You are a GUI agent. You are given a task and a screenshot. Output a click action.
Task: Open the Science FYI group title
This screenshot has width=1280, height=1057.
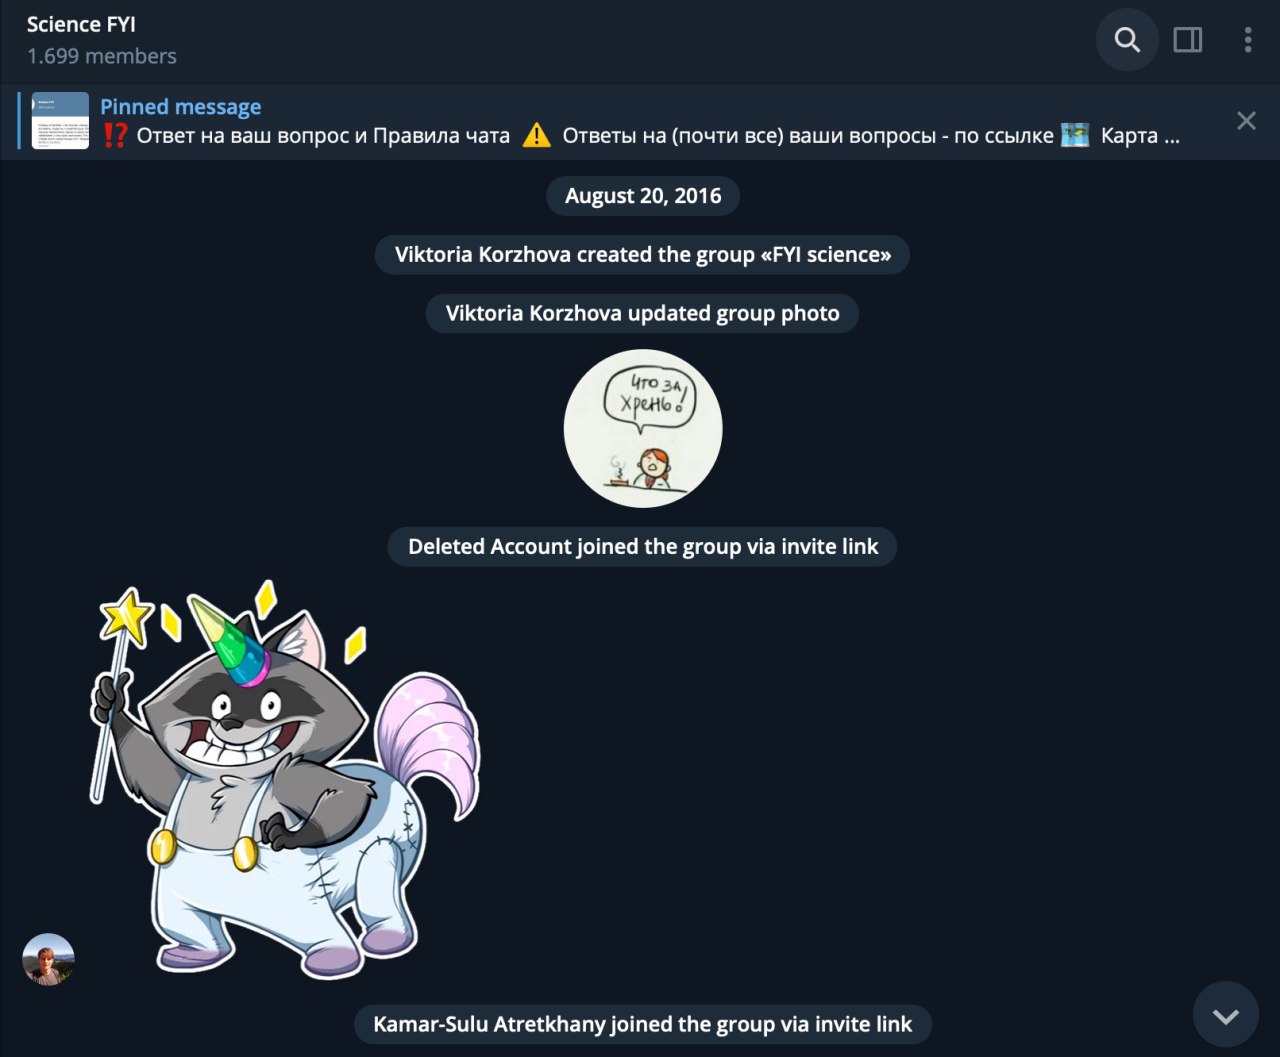coord(81,24)
